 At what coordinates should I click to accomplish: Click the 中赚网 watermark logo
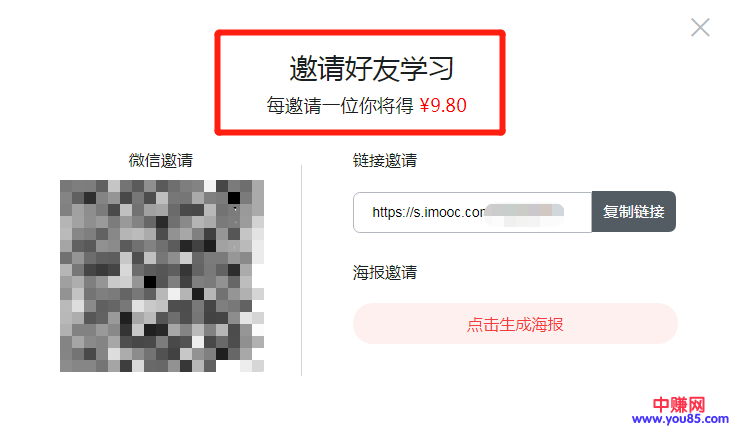click(679, 404)
